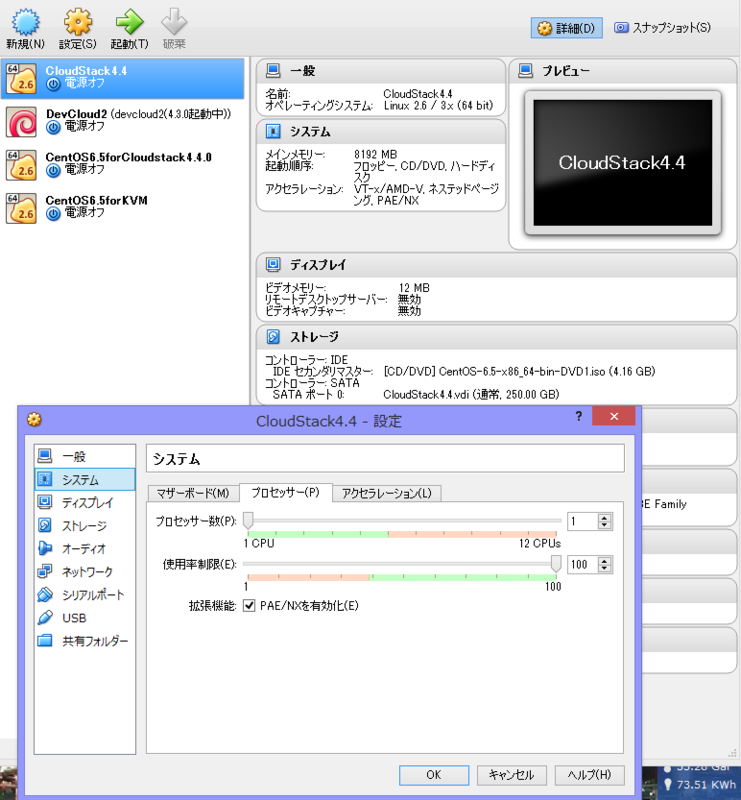Select the CloudStack4.4 VM icon in list
The image size is (741, 800).
click(21, 79)
